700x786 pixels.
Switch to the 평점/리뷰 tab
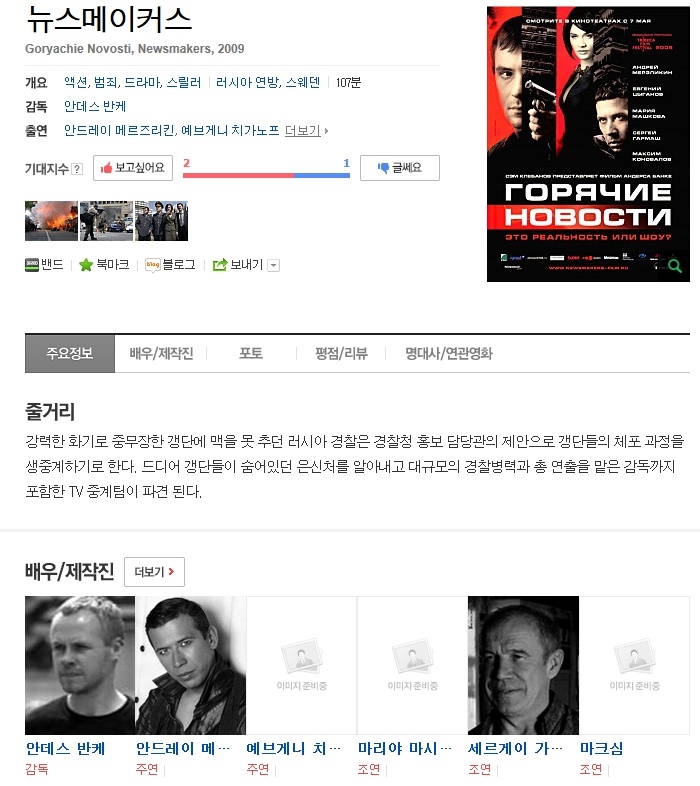point(341,353)
